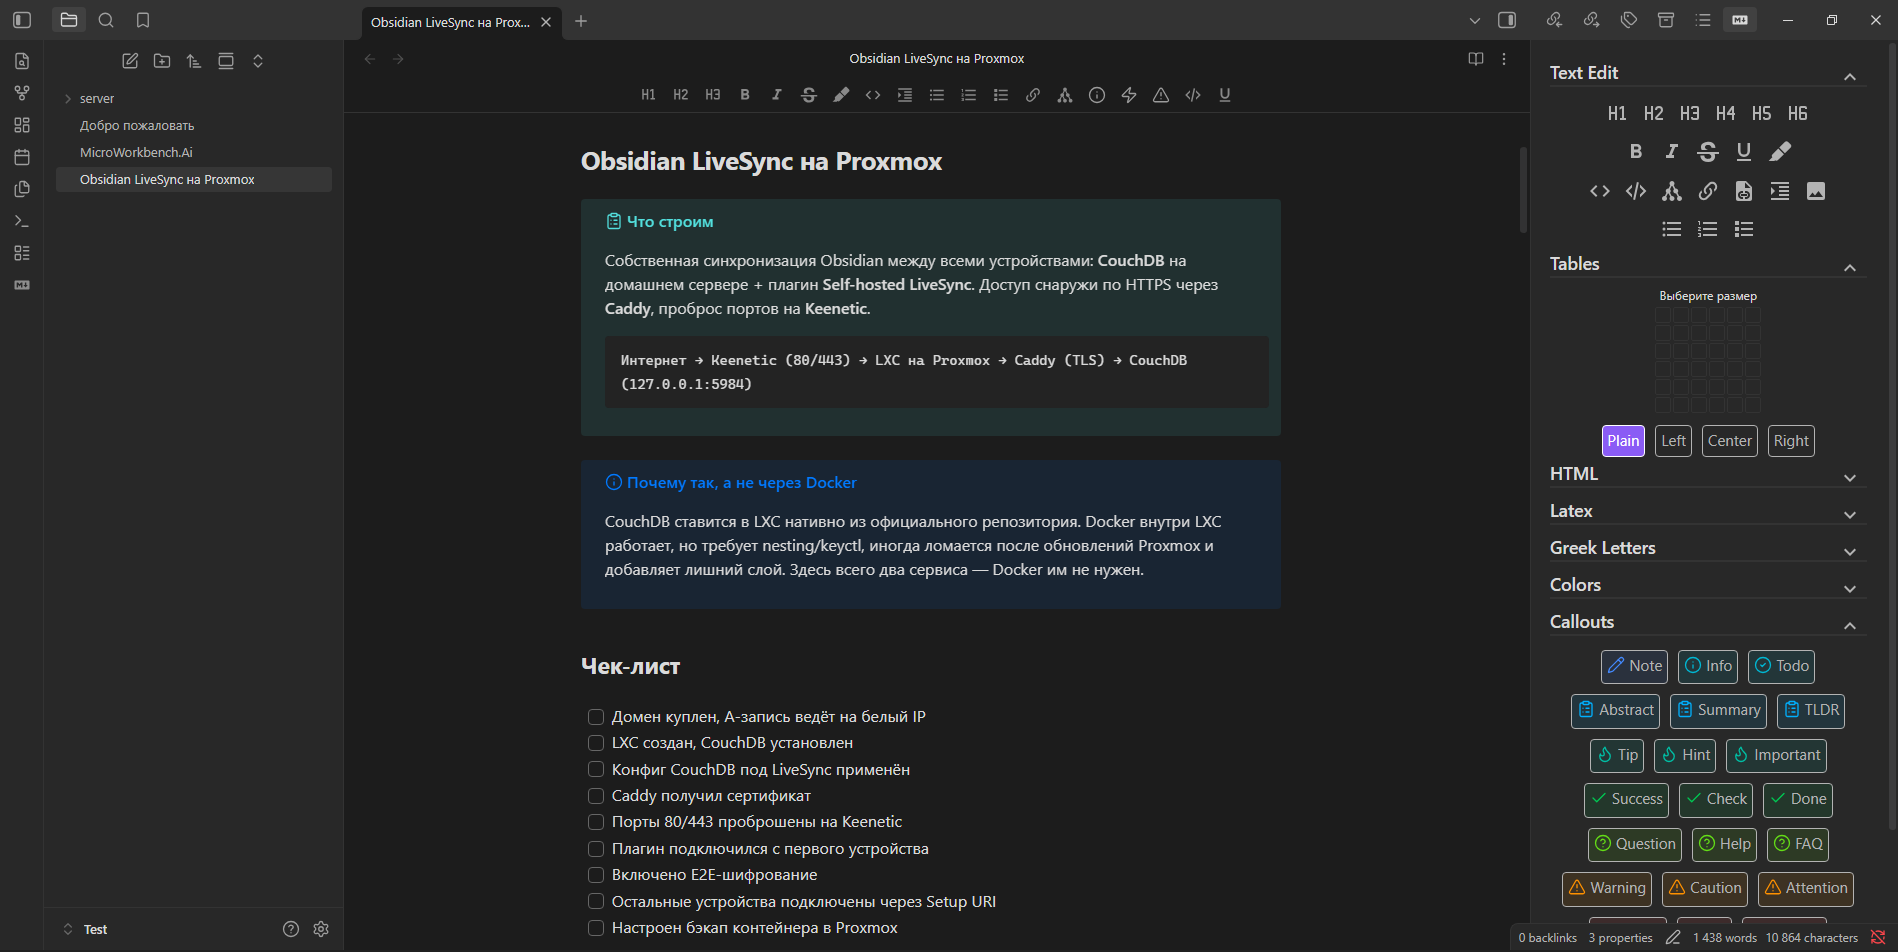Screen dimensions: 1898x952
Task: Expand the Latex section
Action: [1707, 512]
